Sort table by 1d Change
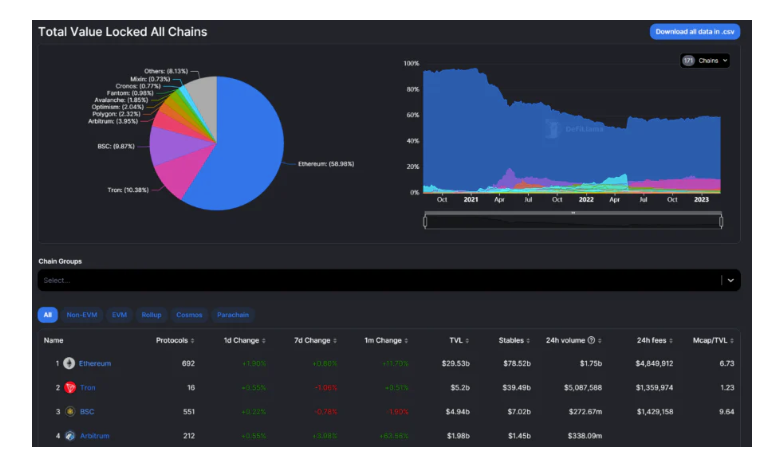The width and height of the screenshot is (779, 468). (244, 340)
